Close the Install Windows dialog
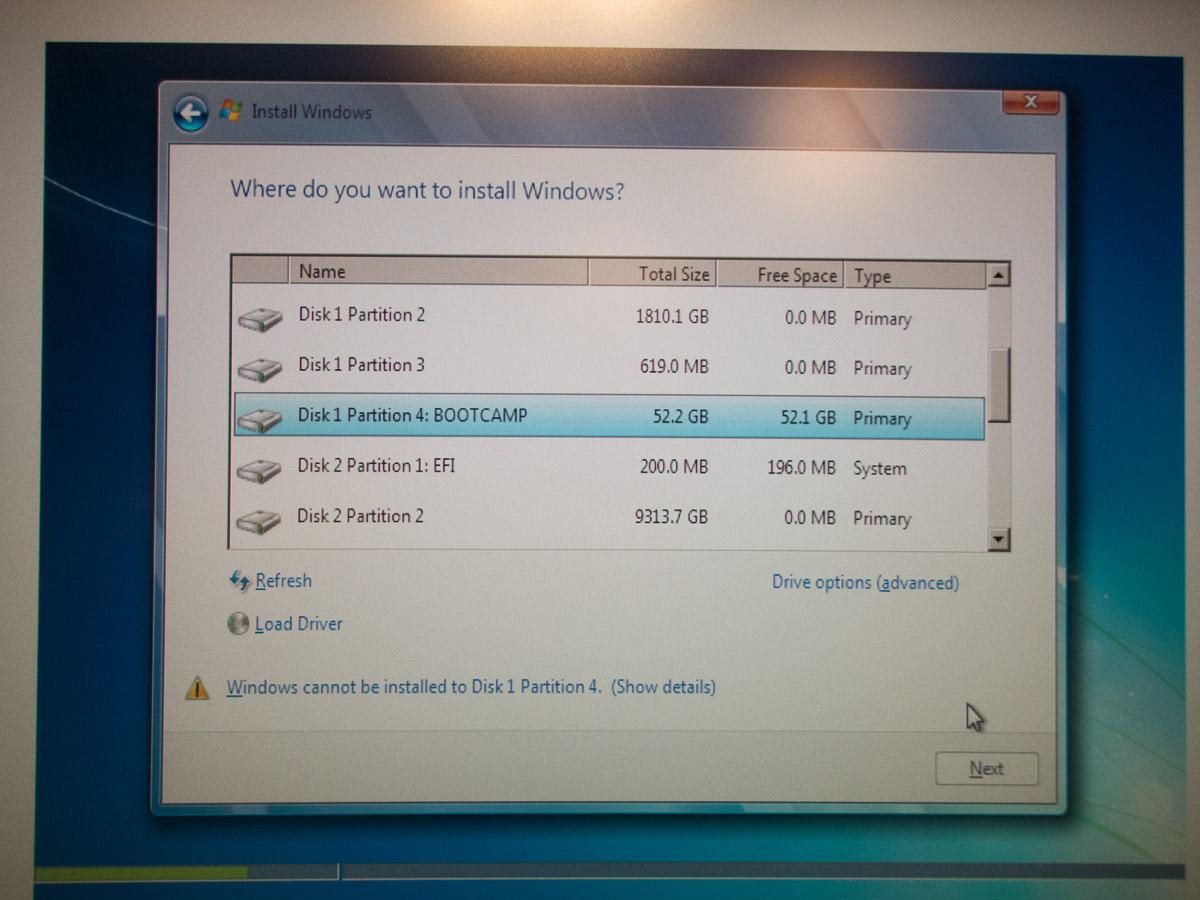1200x900 pixels. (1030, 102)
